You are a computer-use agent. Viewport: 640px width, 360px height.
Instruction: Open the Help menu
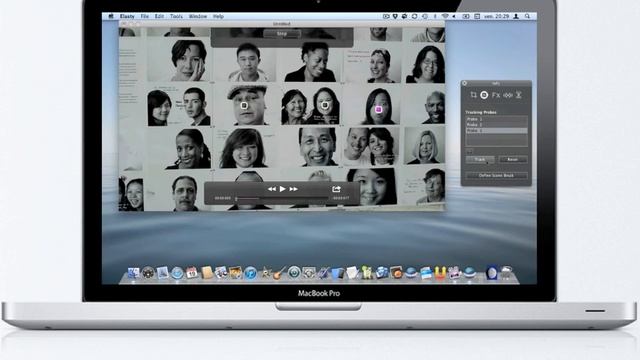click(x=218, y=16)
